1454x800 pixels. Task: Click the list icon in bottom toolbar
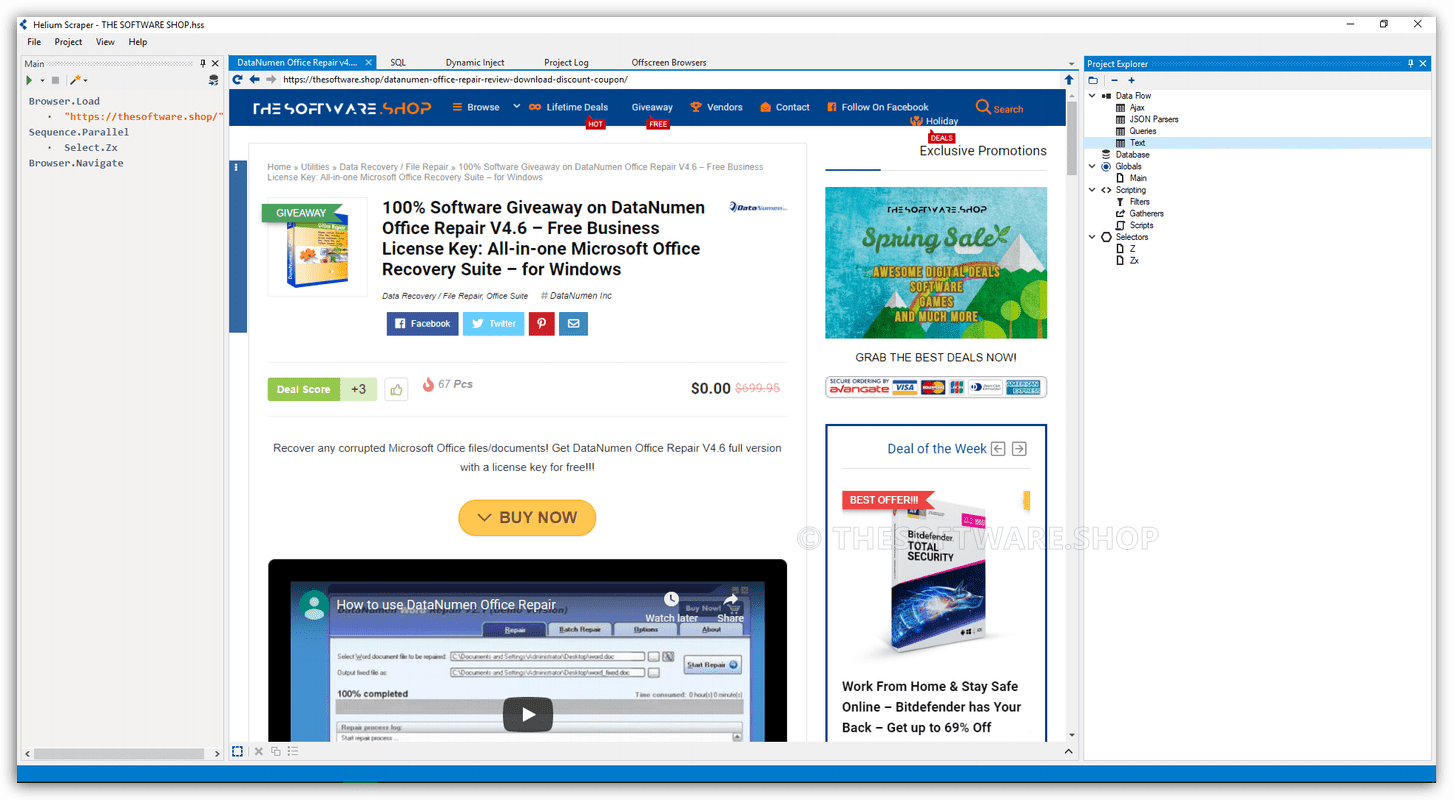click(293, 751)
